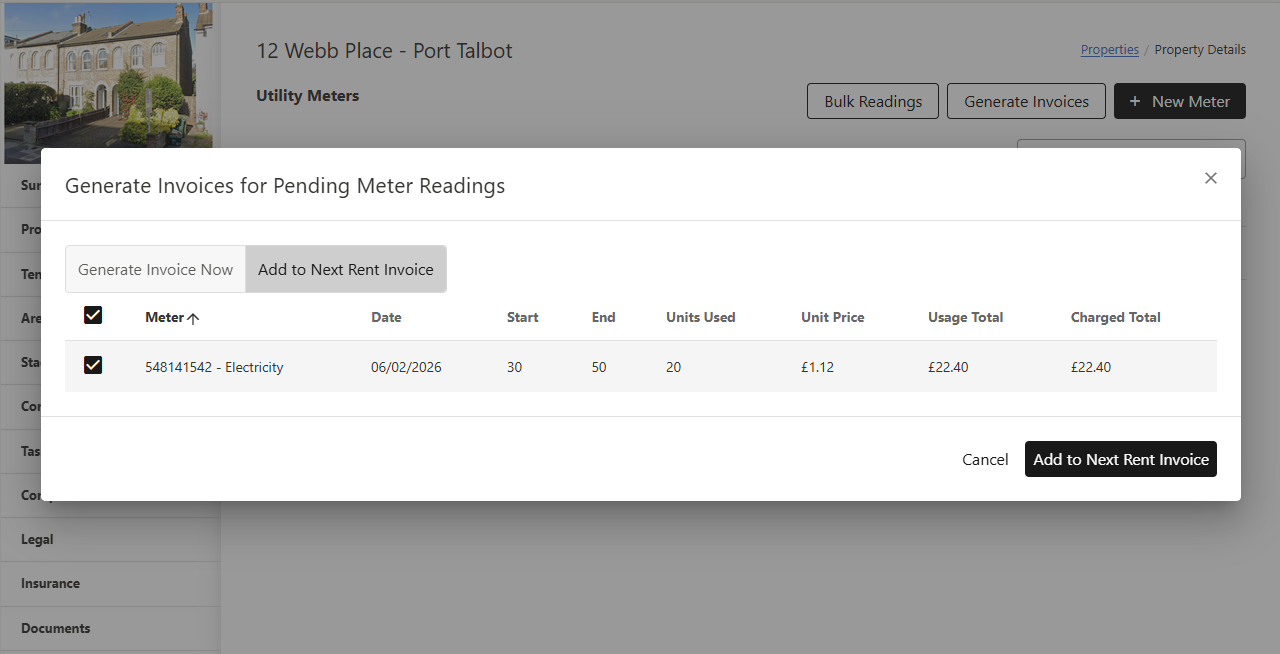Click the Generate Invoices button
The height and width of the screenshot is (654, 1280).
tap(1026, 101)
